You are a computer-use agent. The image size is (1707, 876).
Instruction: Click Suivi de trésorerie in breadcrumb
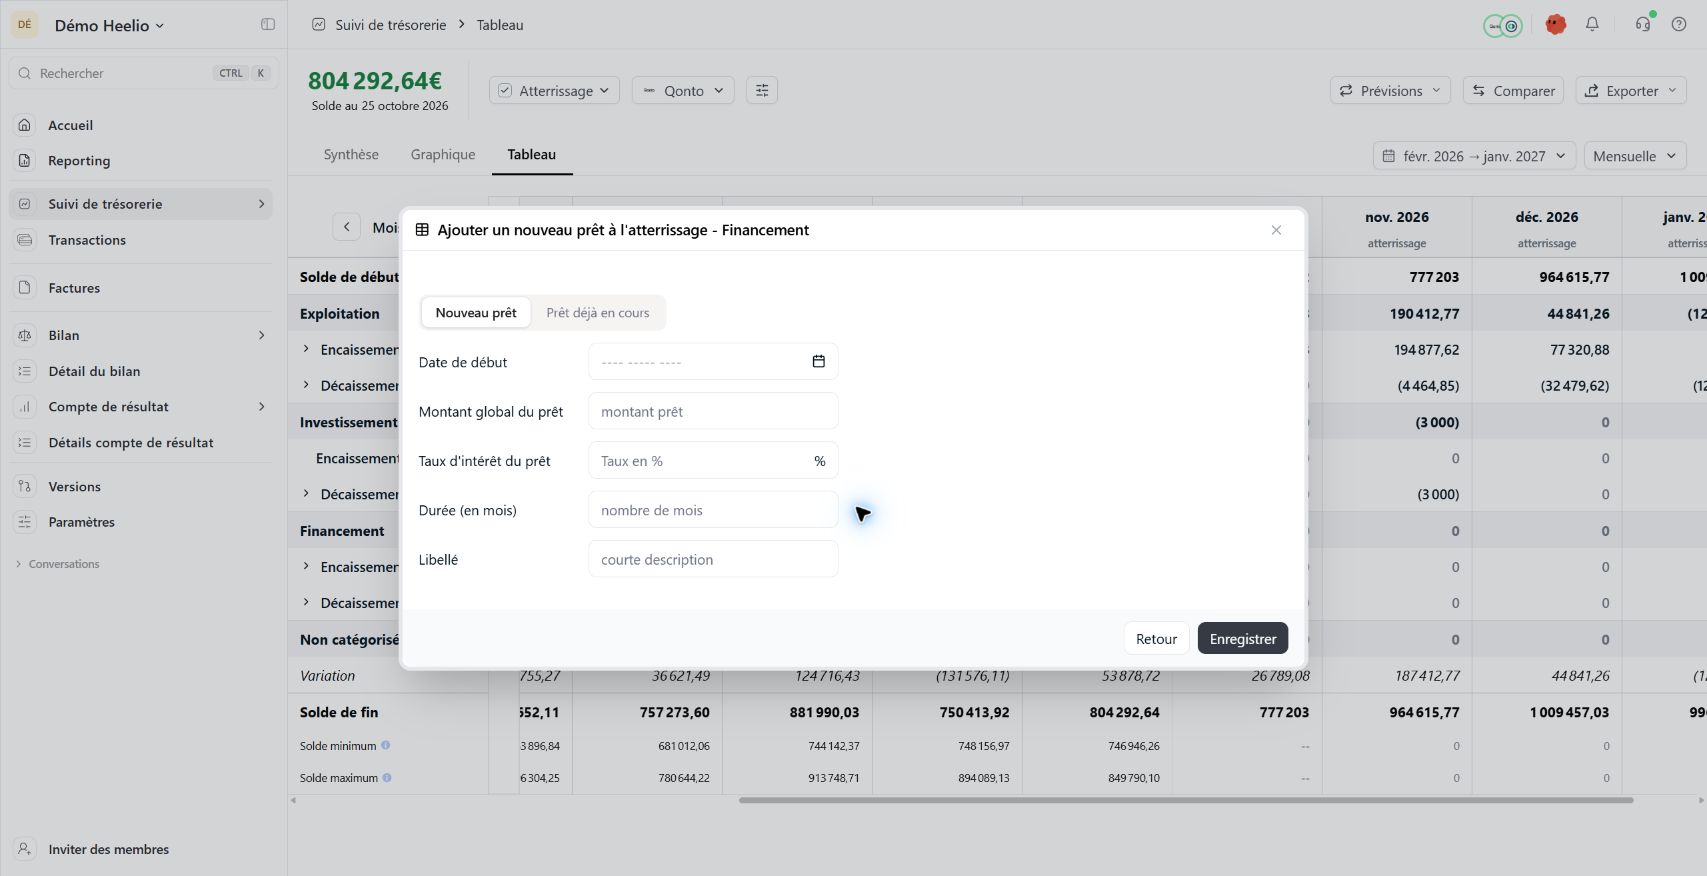coord(390,25)
